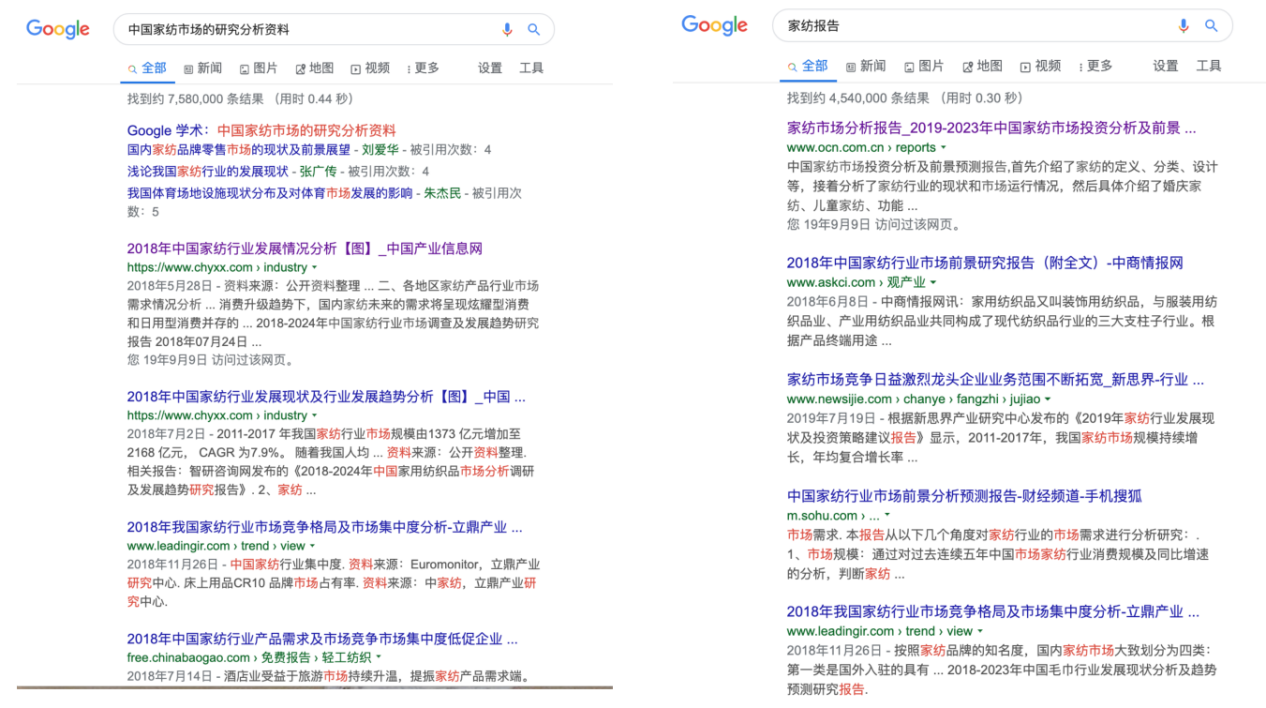Image resolution: width=1266 pixels, height=708 pixels.
Task: Click the Google 学术 scholar link
Action: (167, 130)
